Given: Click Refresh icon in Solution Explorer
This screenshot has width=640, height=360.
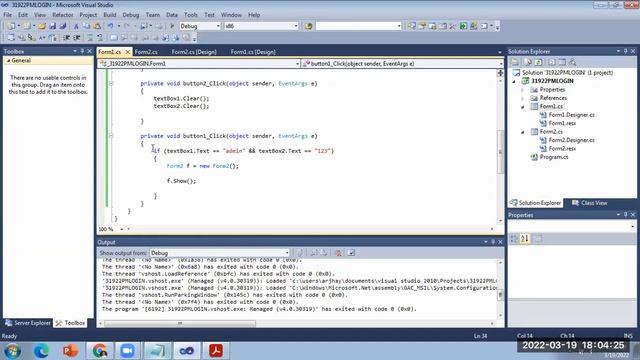Looking at the screenshot, I should pos(539,62).
